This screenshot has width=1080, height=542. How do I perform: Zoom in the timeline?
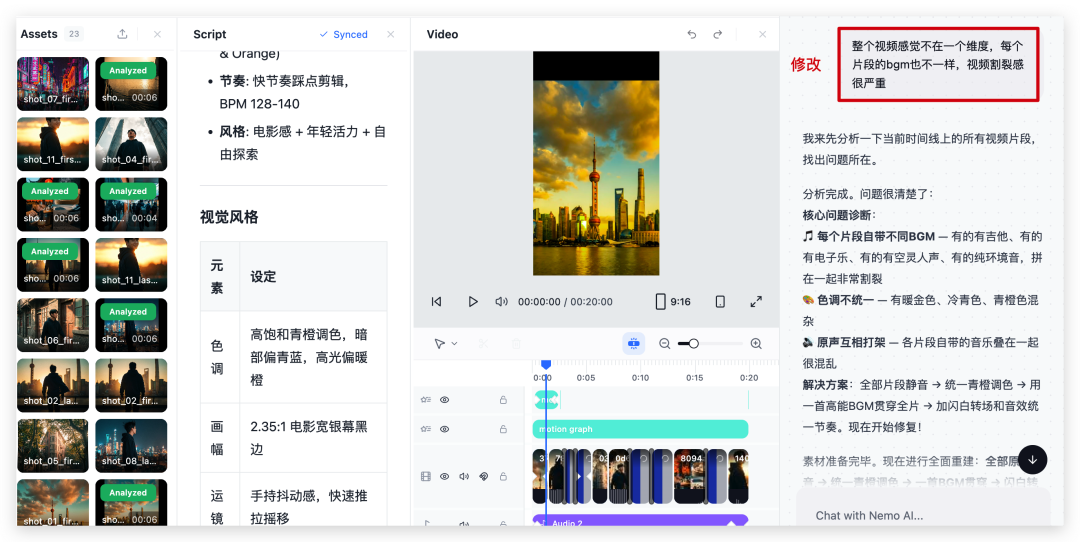pyautogui.click(x=756, y=343)
